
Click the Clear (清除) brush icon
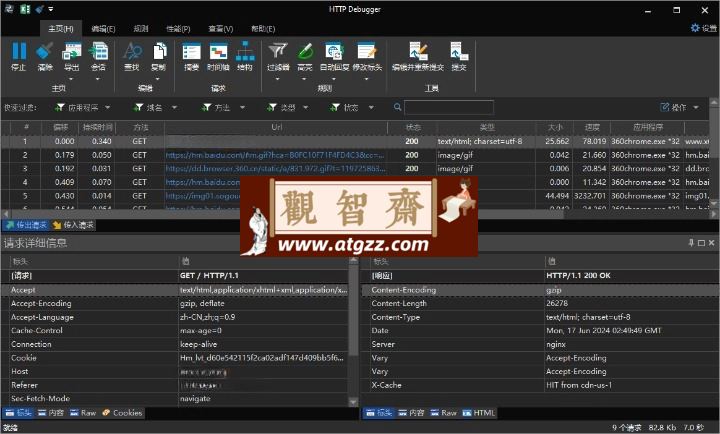(x=45, y=51)
